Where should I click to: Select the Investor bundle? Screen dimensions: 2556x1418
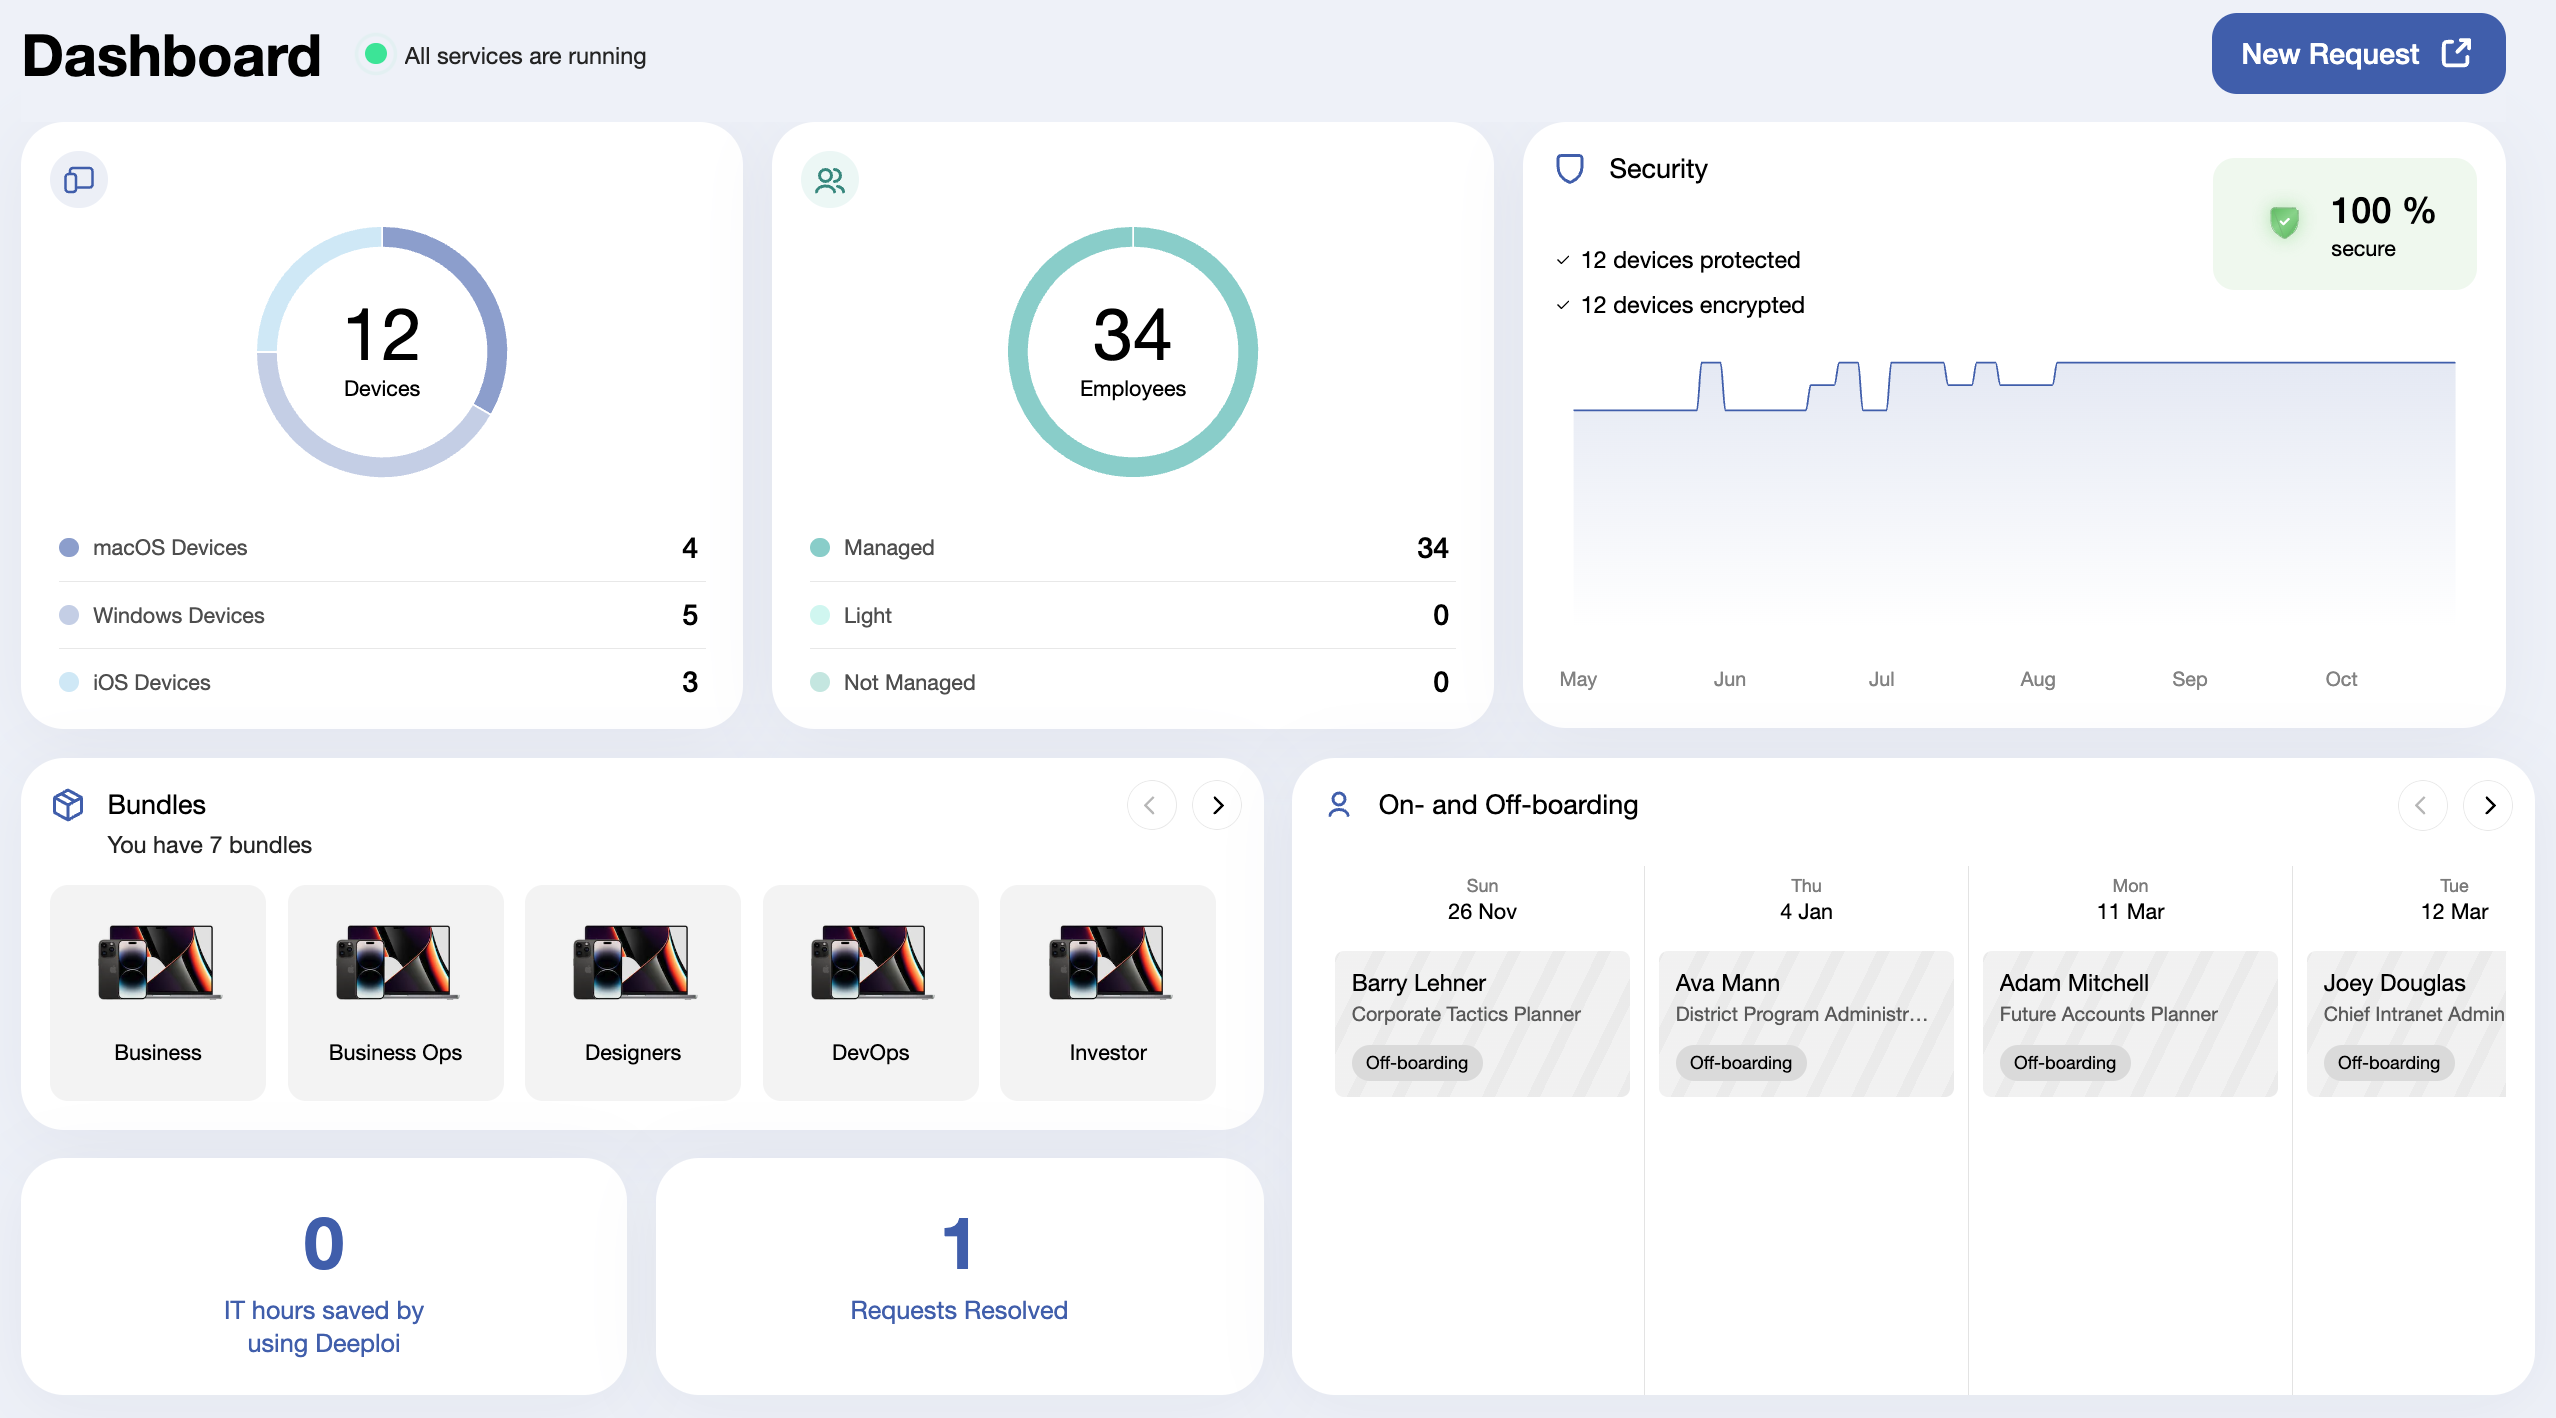1108,993
